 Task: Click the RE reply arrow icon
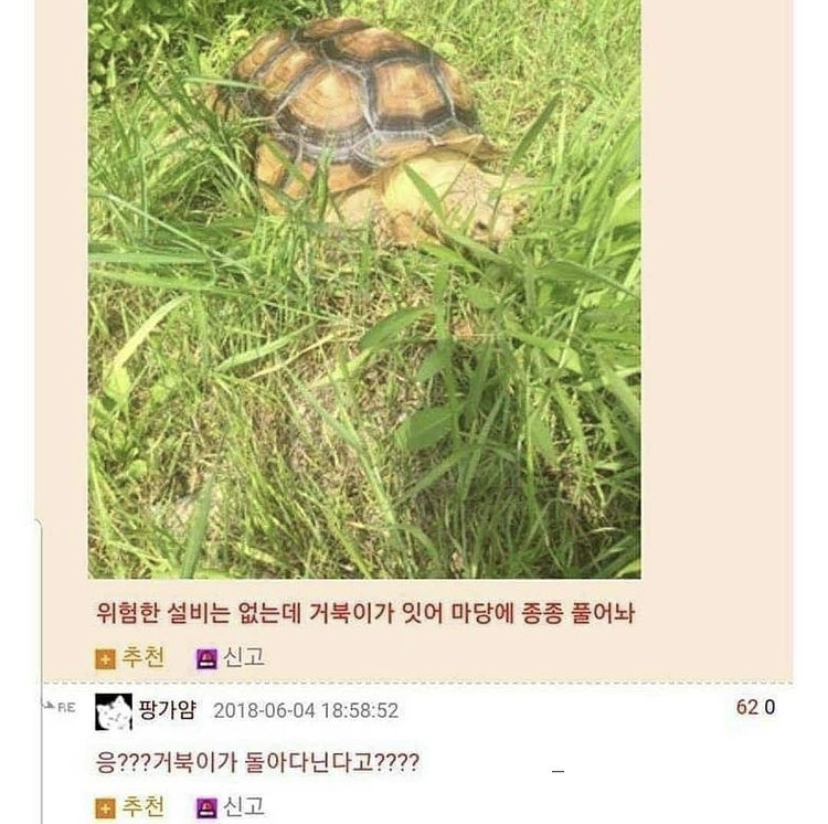coord(61,707)
